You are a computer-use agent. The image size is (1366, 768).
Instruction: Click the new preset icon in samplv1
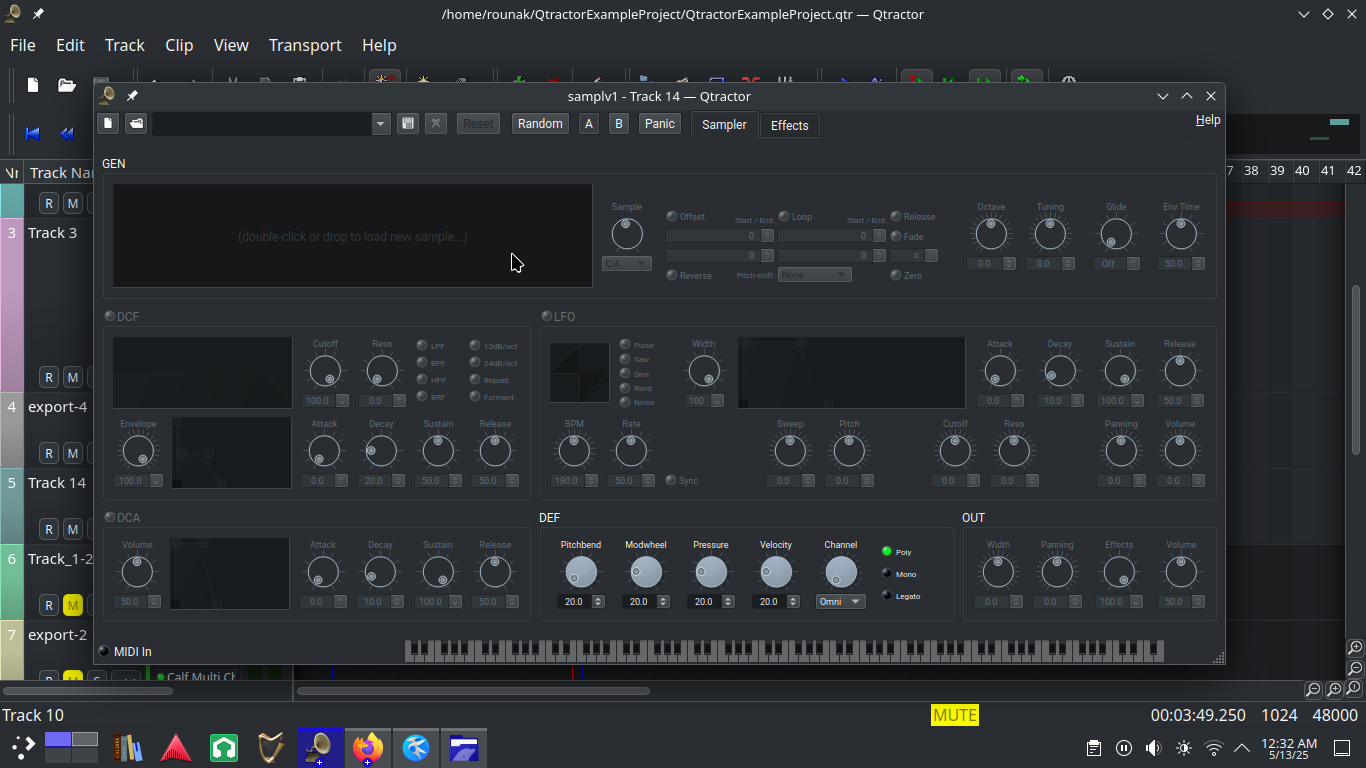[108, 123]
